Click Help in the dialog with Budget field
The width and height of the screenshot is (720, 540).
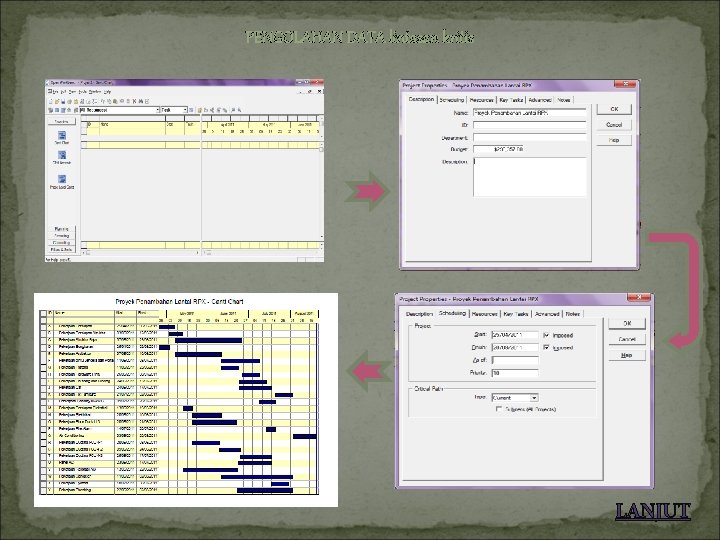614,140
